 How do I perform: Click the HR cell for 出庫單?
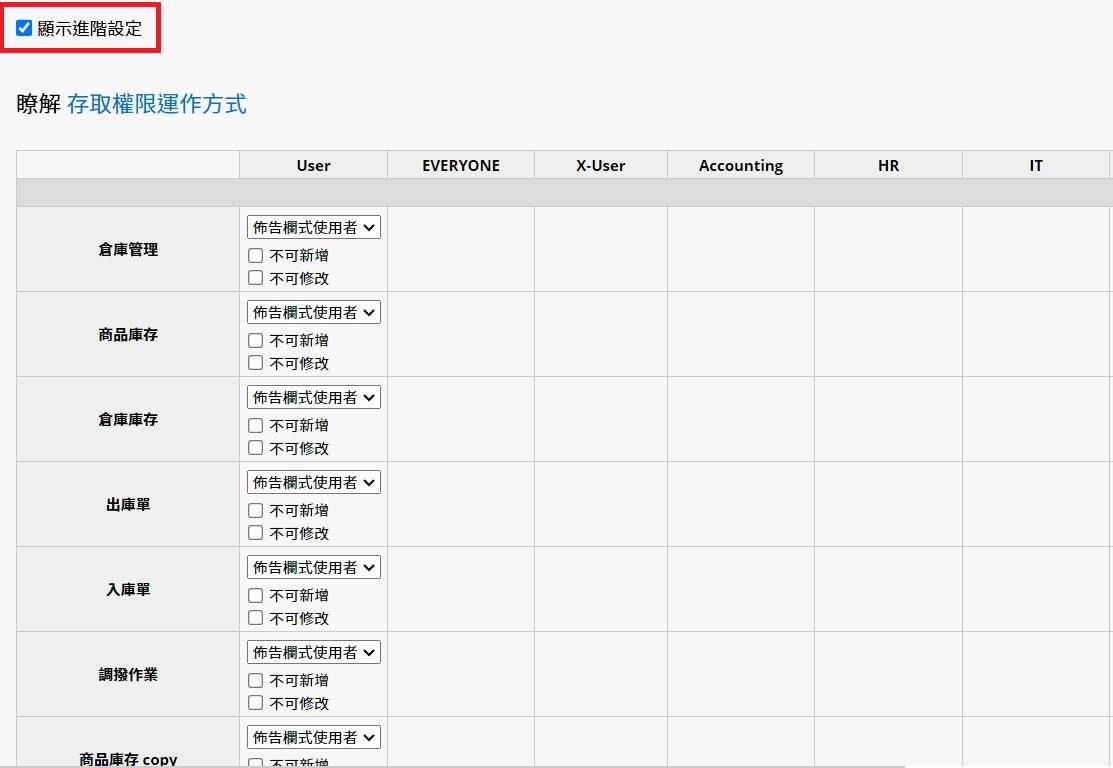coord(888,504)
